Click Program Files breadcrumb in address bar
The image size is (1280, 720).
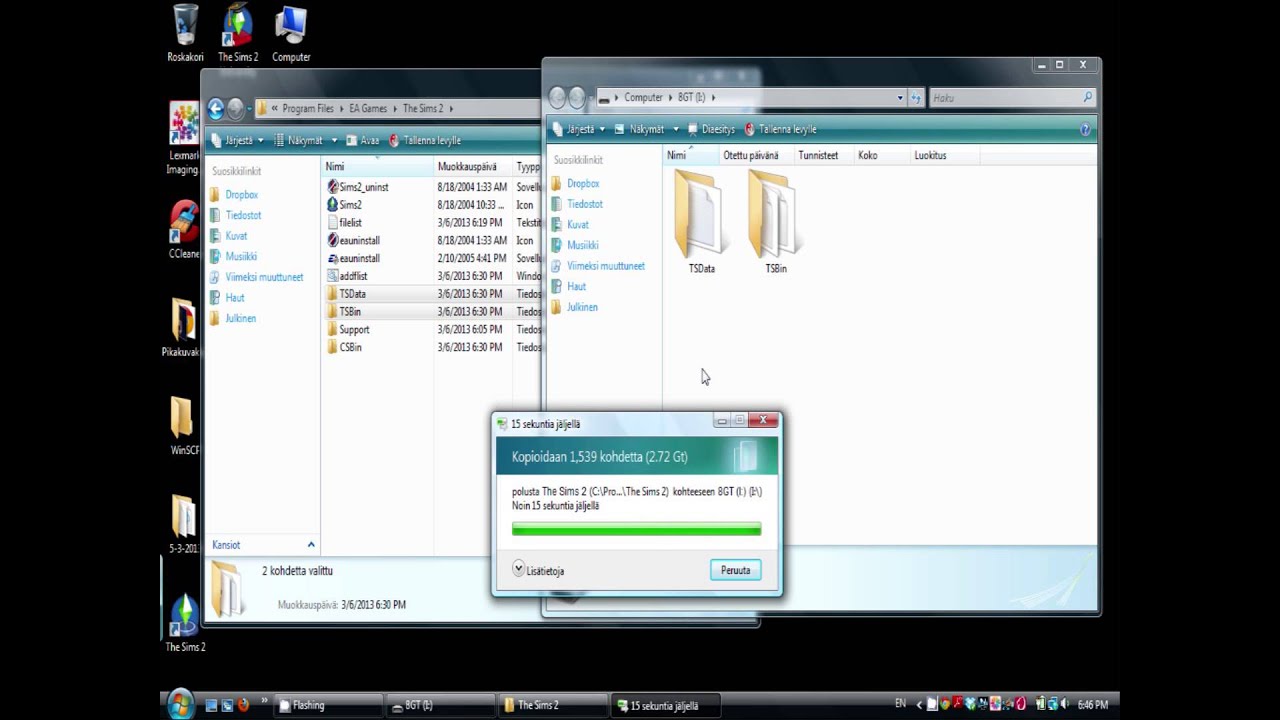pyautogui.click(x=308, y=108)
